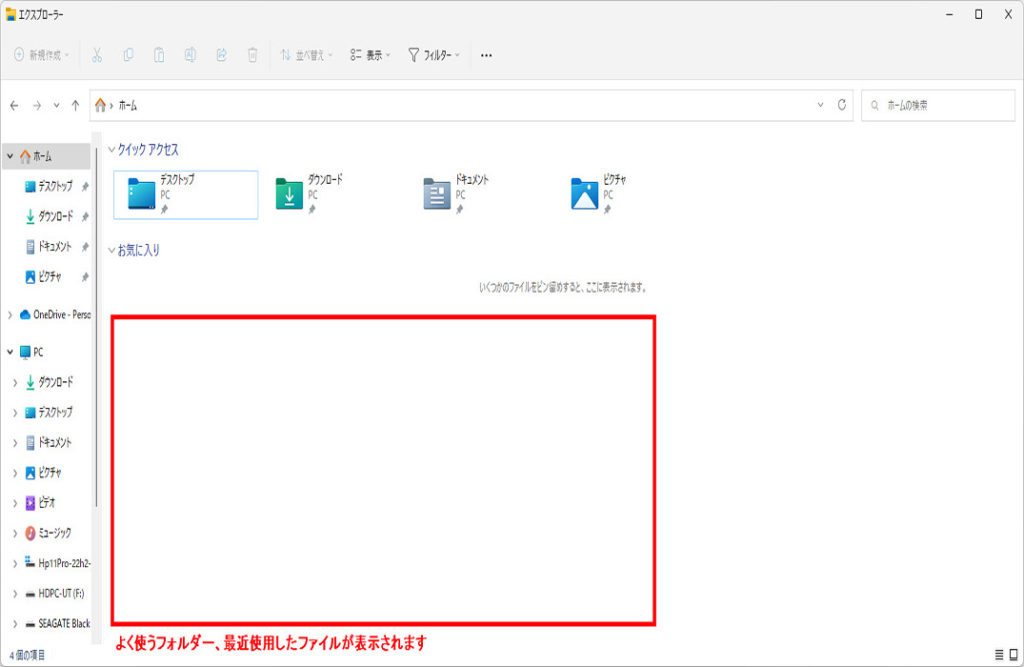The width and height of the screenshot is (1024, 667).
Task: Click the Share icon in toolbar
Action: click(x=221, y=55)
